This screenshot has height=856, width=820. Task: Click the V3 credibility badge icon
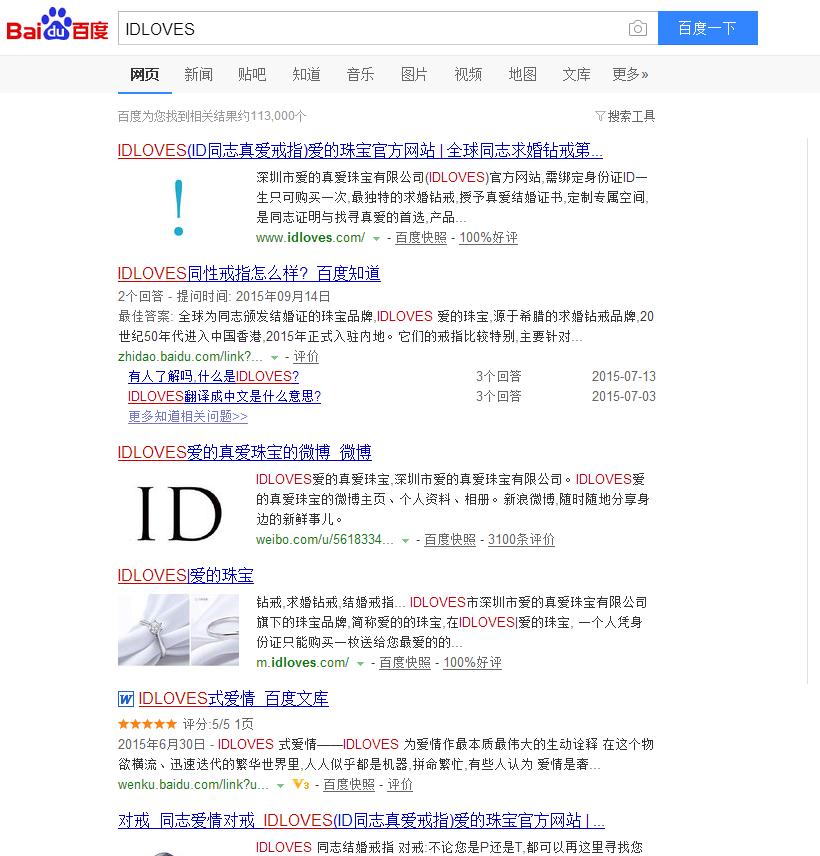tap(301, 784)
